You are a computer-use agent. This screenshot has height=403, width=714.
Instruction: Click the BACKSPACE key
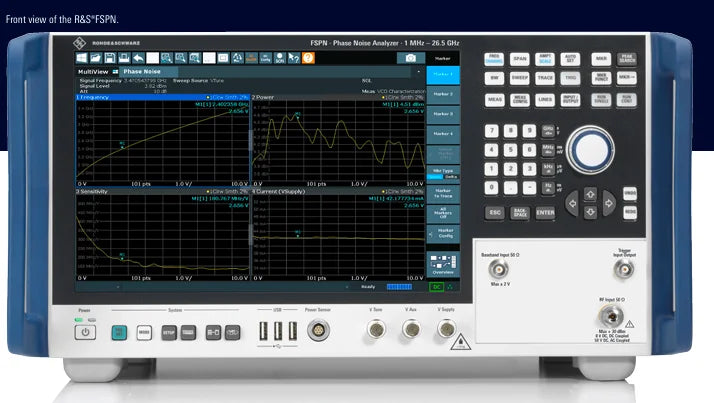click(x=520, y=213)
